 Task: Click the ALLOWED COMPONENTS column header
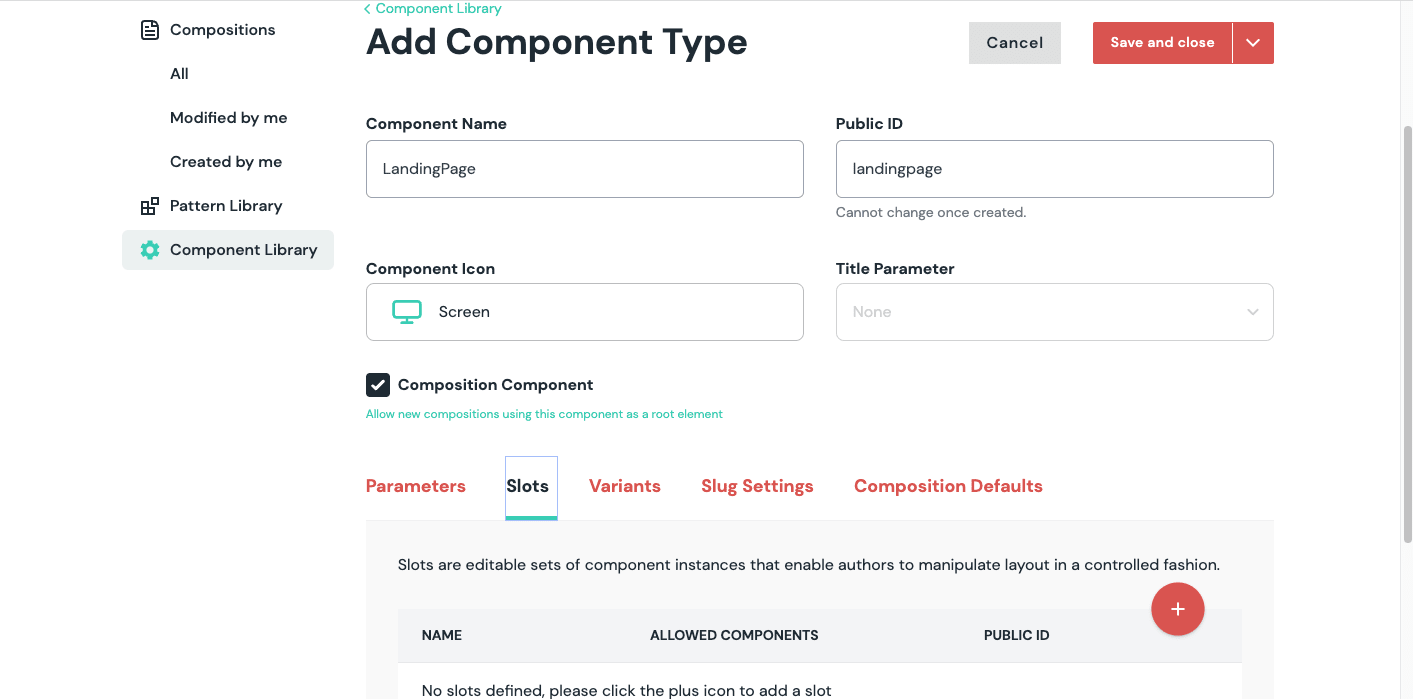click(x=734, y=636)
